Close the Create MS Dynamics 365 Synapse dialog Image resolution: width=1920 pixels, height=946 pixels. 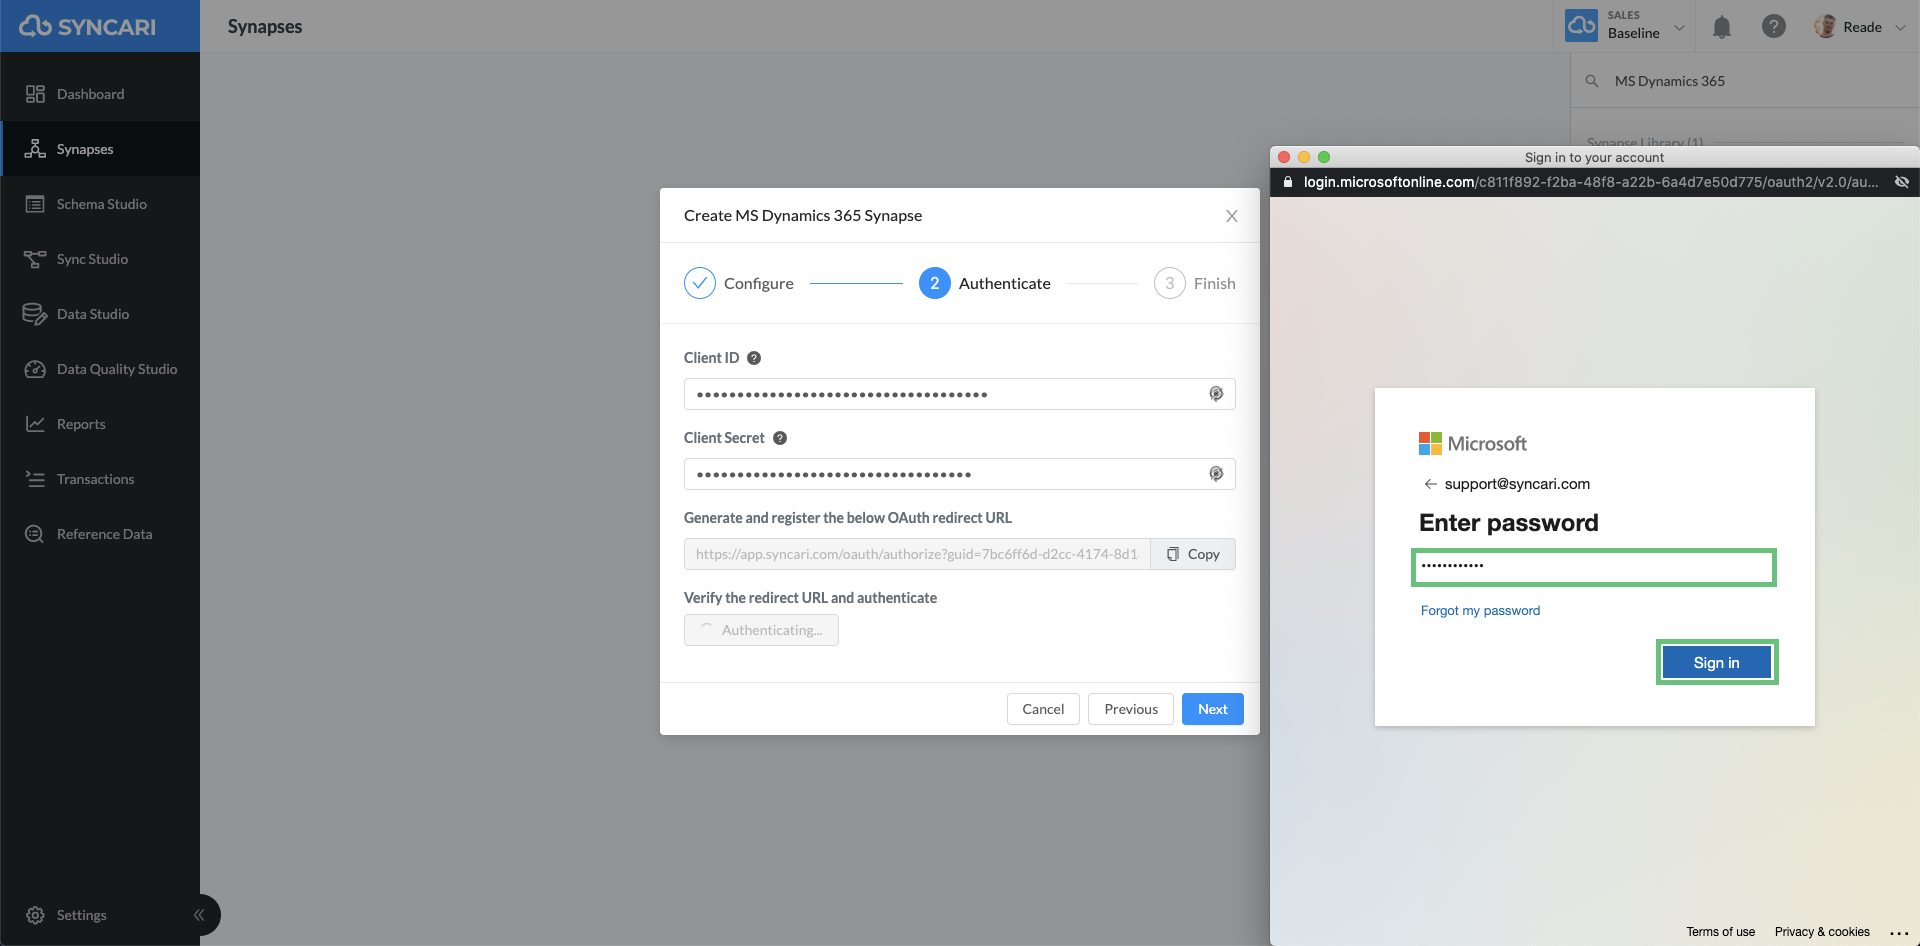point(1232,216)
